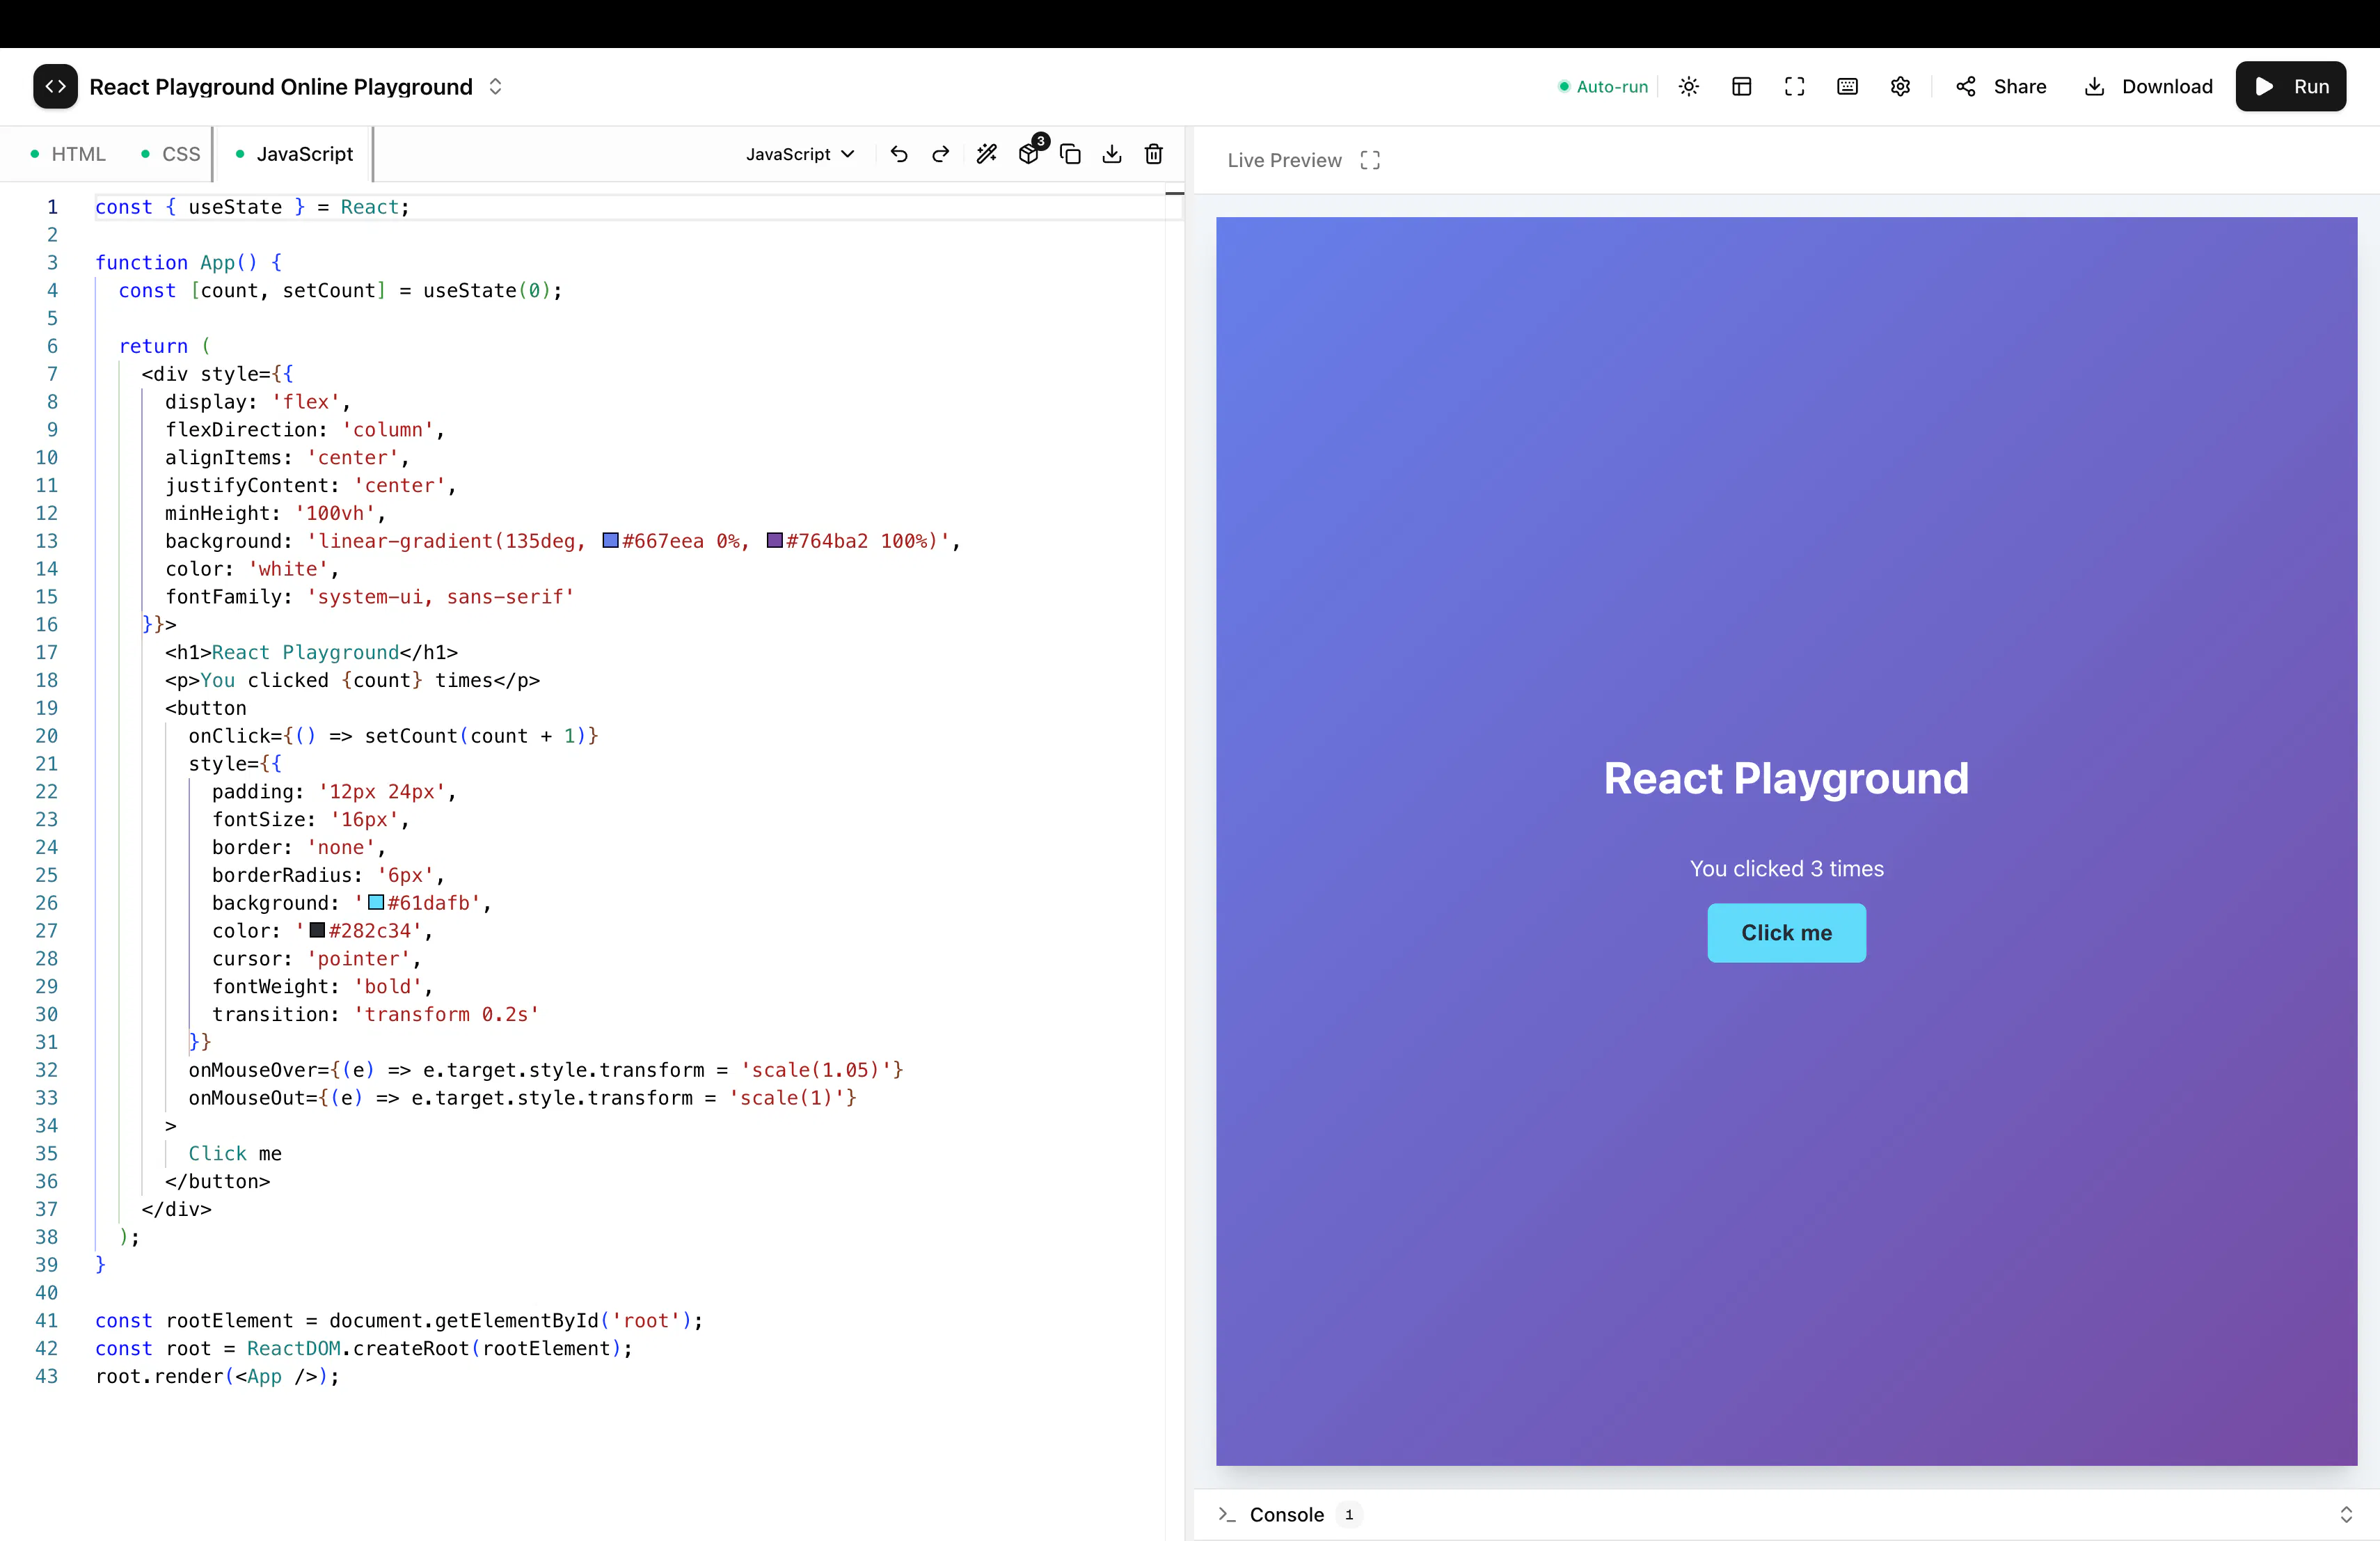This screenshot has width=2380, height=1541.
Task: Redo the last edit
Action: (941, 154)
